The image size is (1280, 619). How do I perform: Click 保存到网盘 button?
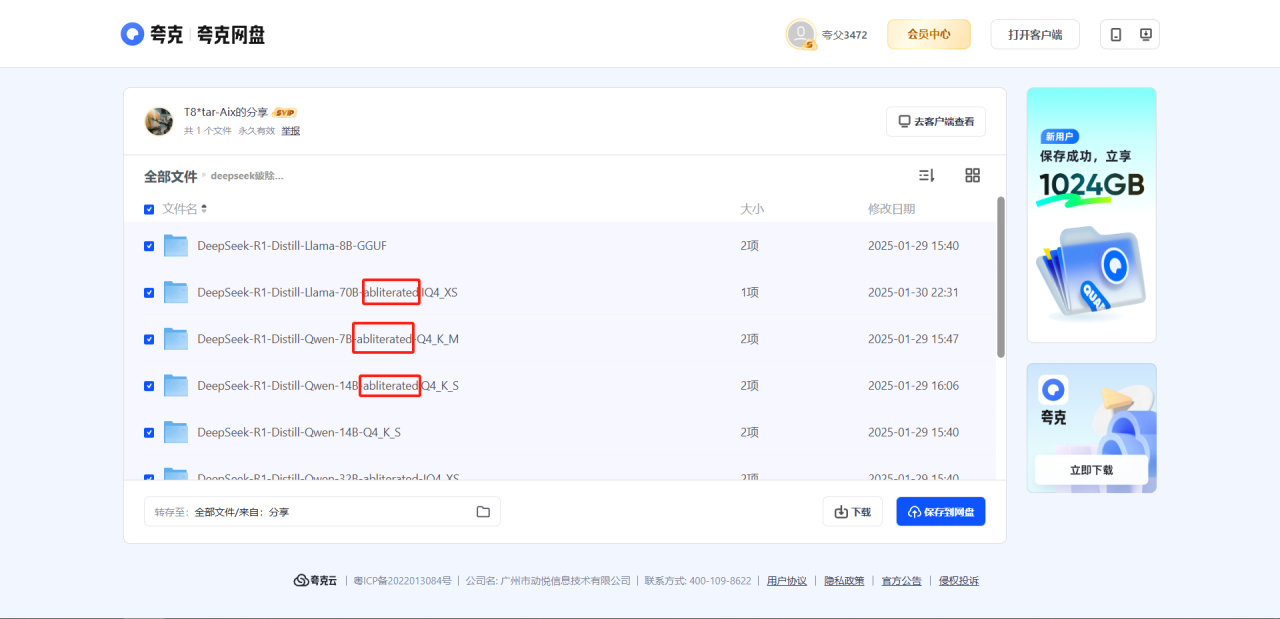941,511
